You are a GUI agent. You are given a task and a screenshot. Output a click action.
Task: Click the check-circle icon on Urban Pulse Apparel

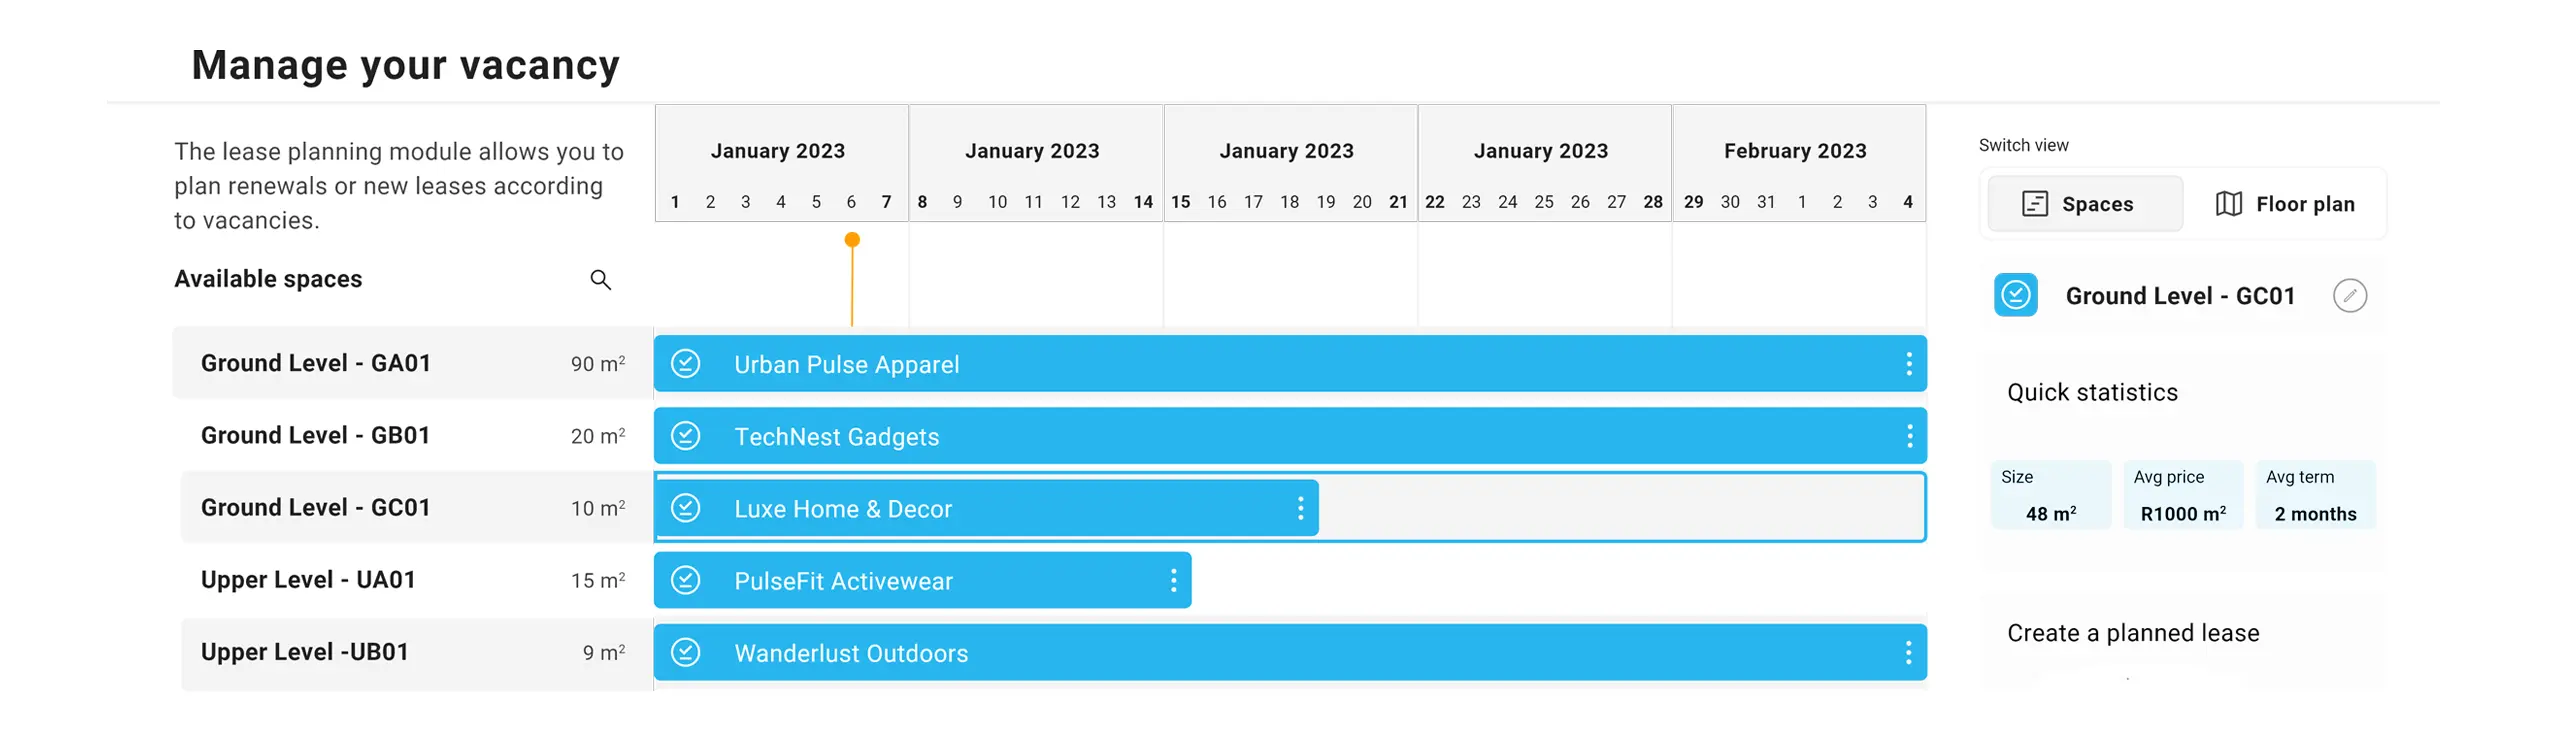(685, 364)
